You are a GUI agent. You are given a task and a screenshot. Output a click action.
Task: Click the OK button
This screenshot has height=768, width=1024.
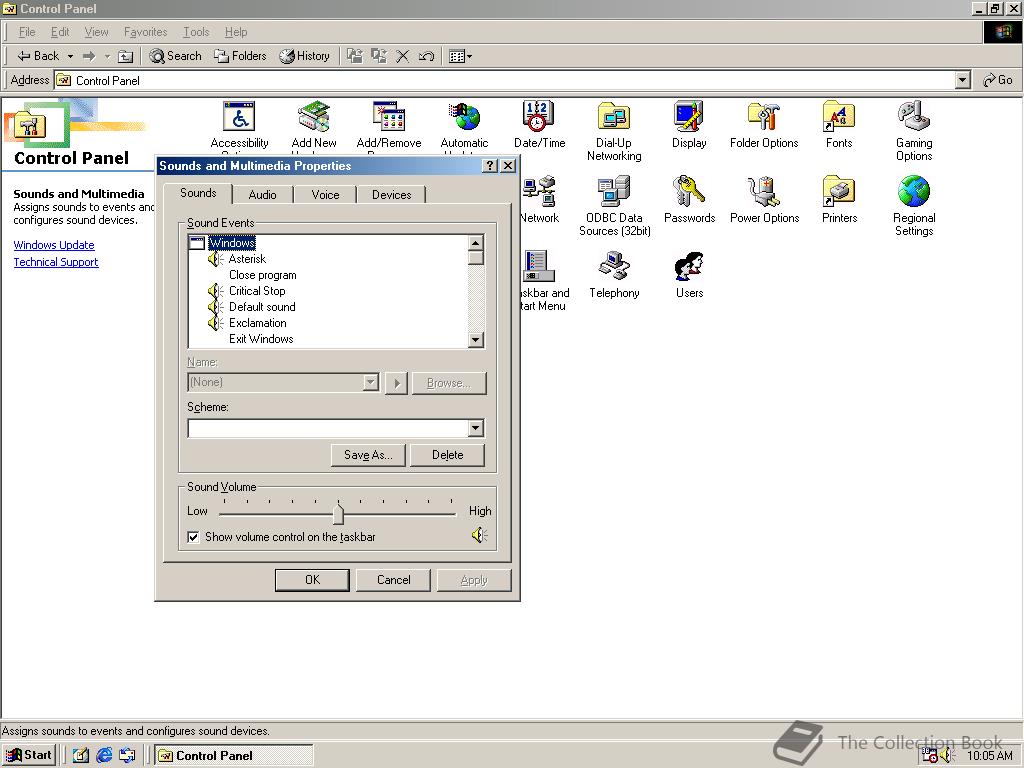312,580
